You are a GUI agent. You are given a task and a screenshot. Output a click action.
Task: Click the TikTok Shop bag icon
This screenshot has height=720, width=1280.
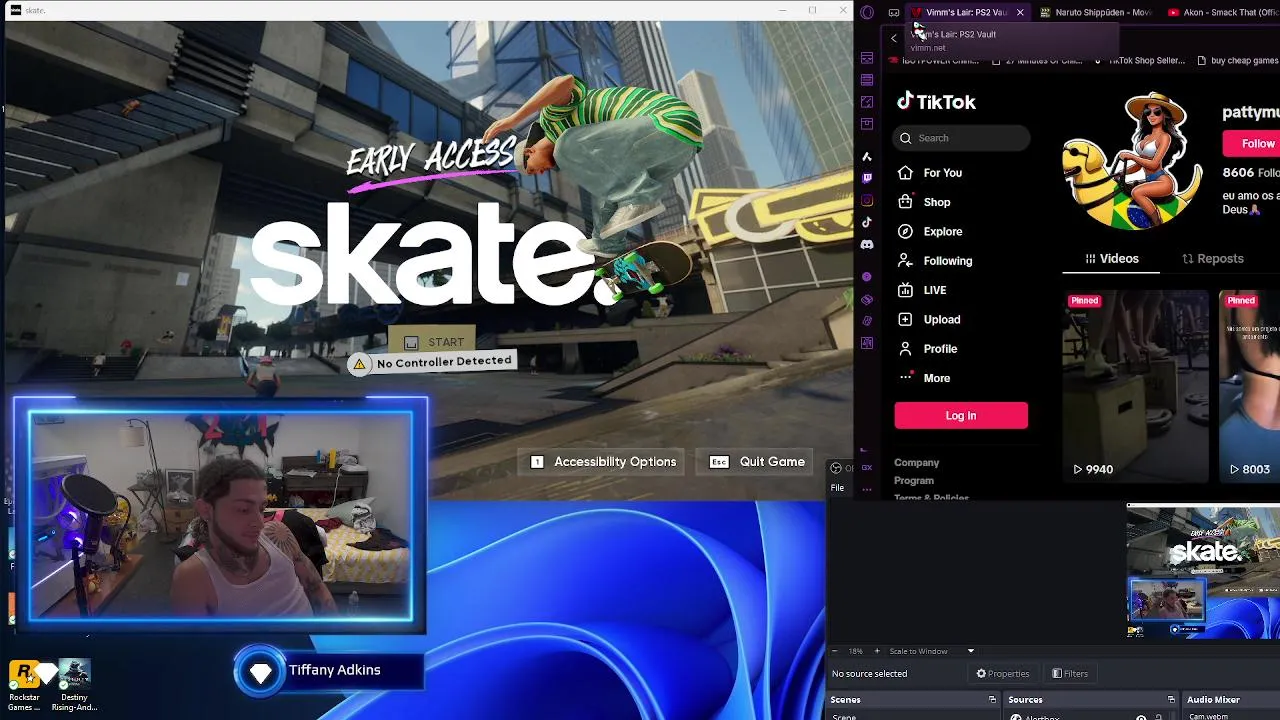(x=905, y=202)
